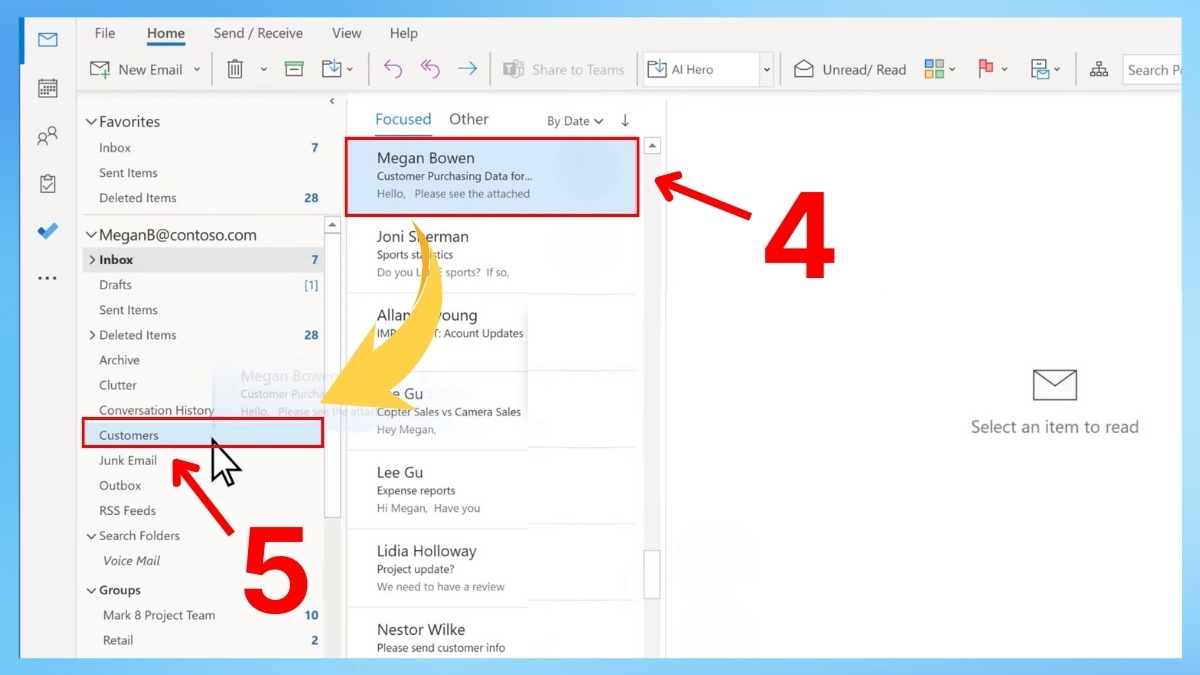The width and height of the screenshot is (1200, 675).
Task: Switch to the Other inbox tab
Action: 469,119
